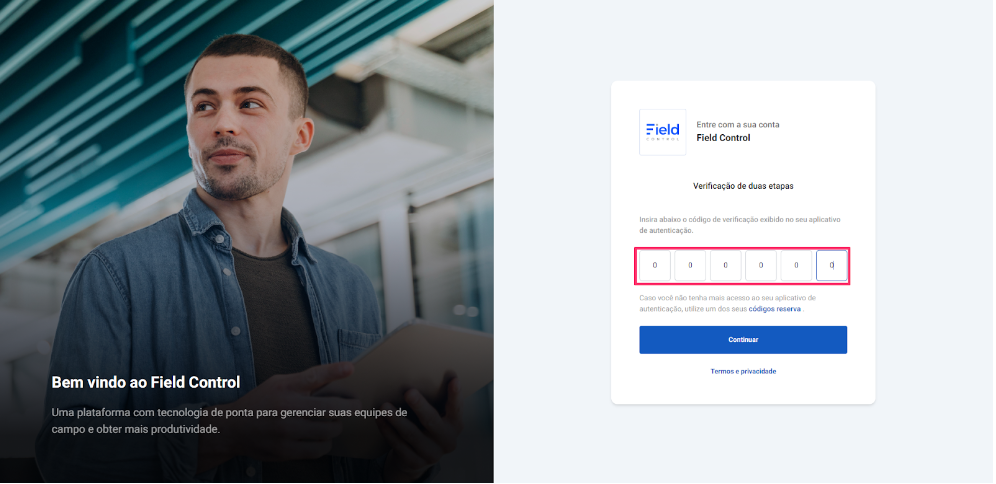
Task: Click the Verificação de duas etapas heading
Action: pyautogui.click(x=743, y=186)
